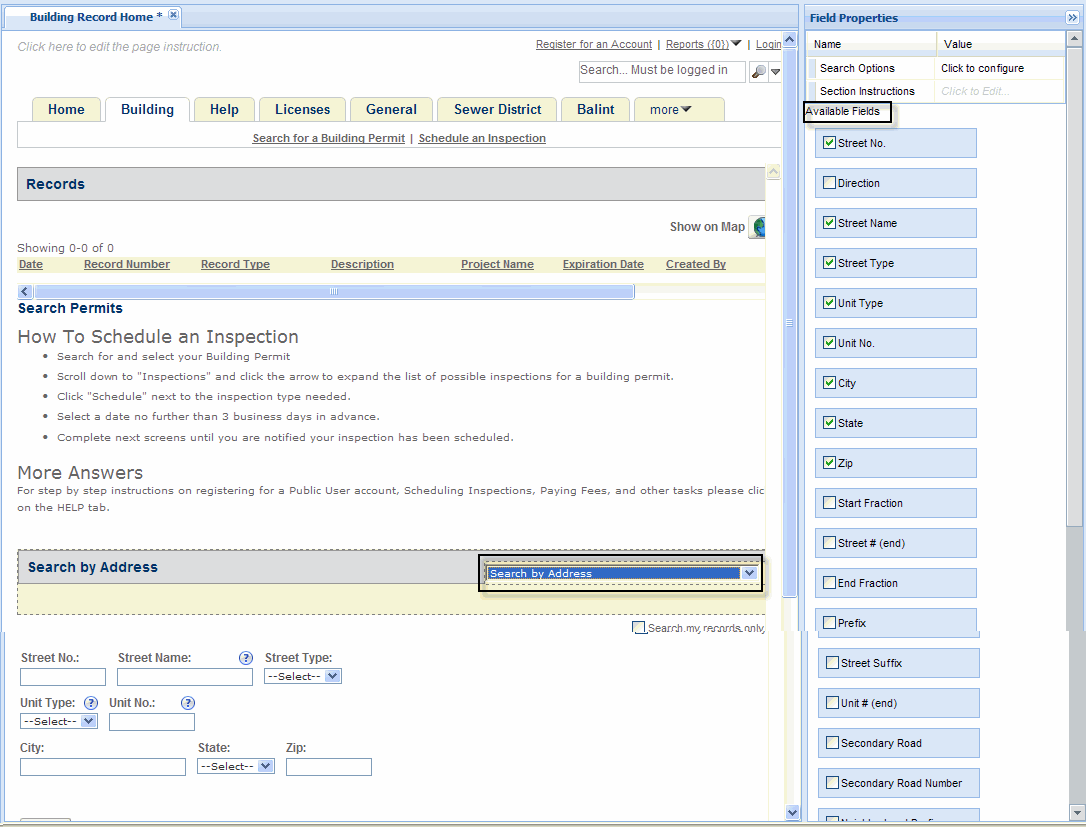
Task: Click help icon beside Unit No.
Action: point(187,703)
